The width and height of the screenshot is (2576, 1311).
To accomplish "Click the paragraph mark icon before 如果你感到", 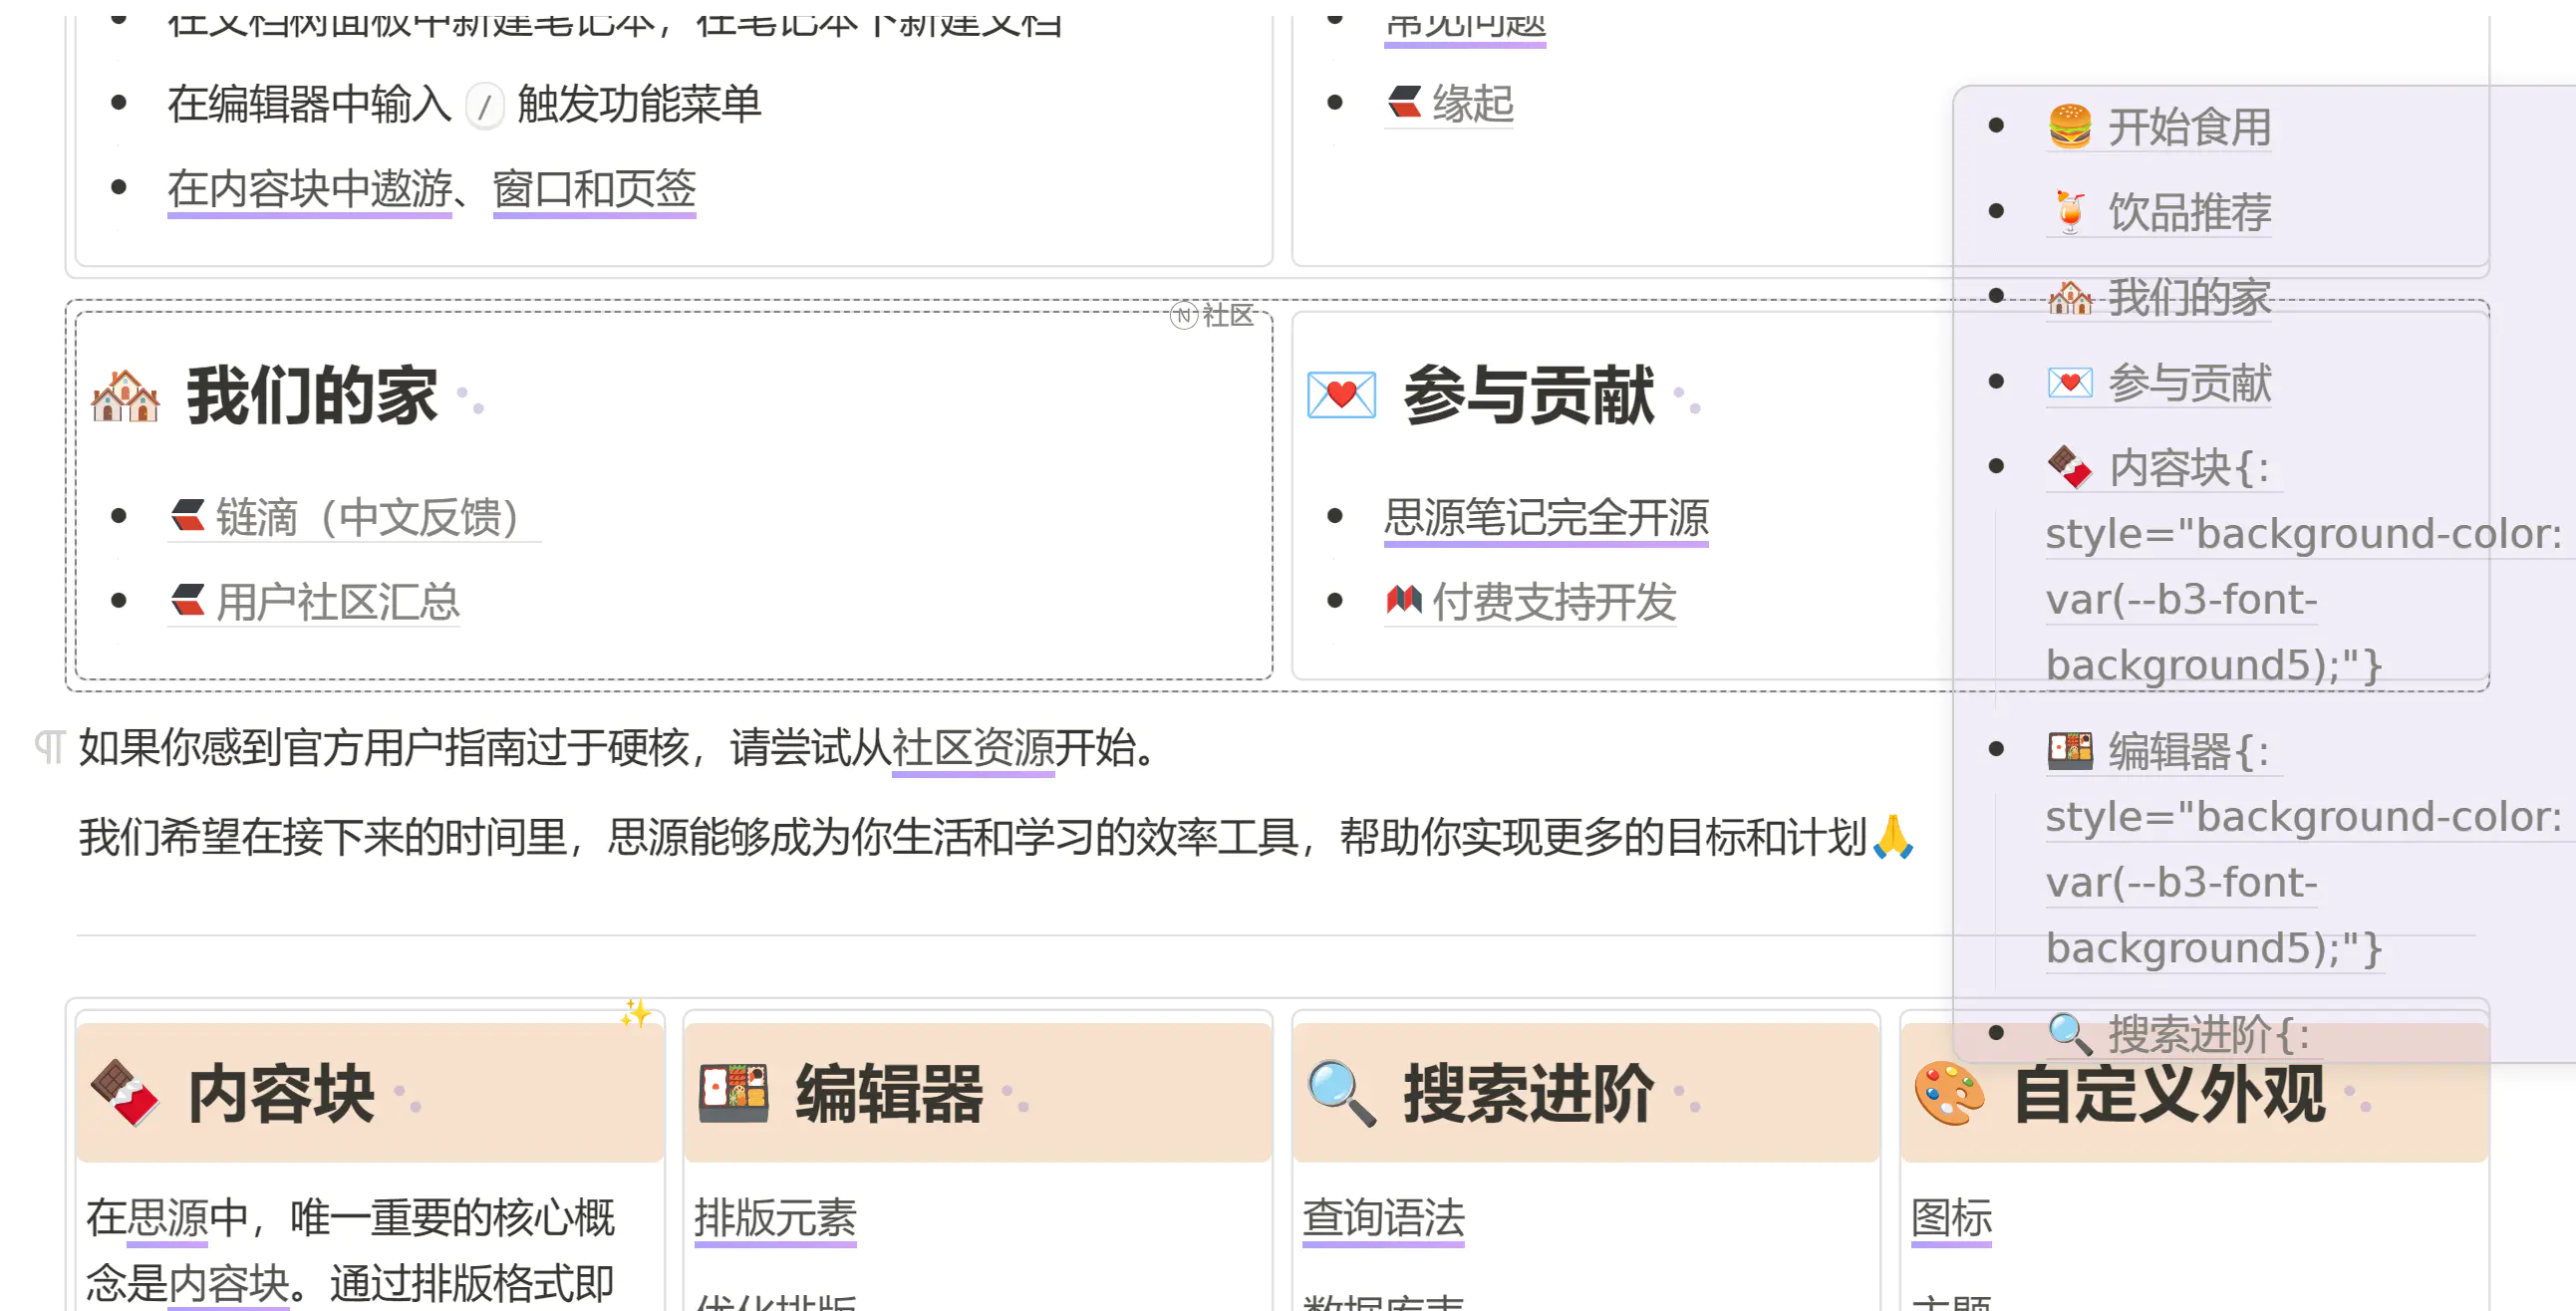I will coord(49,747).
